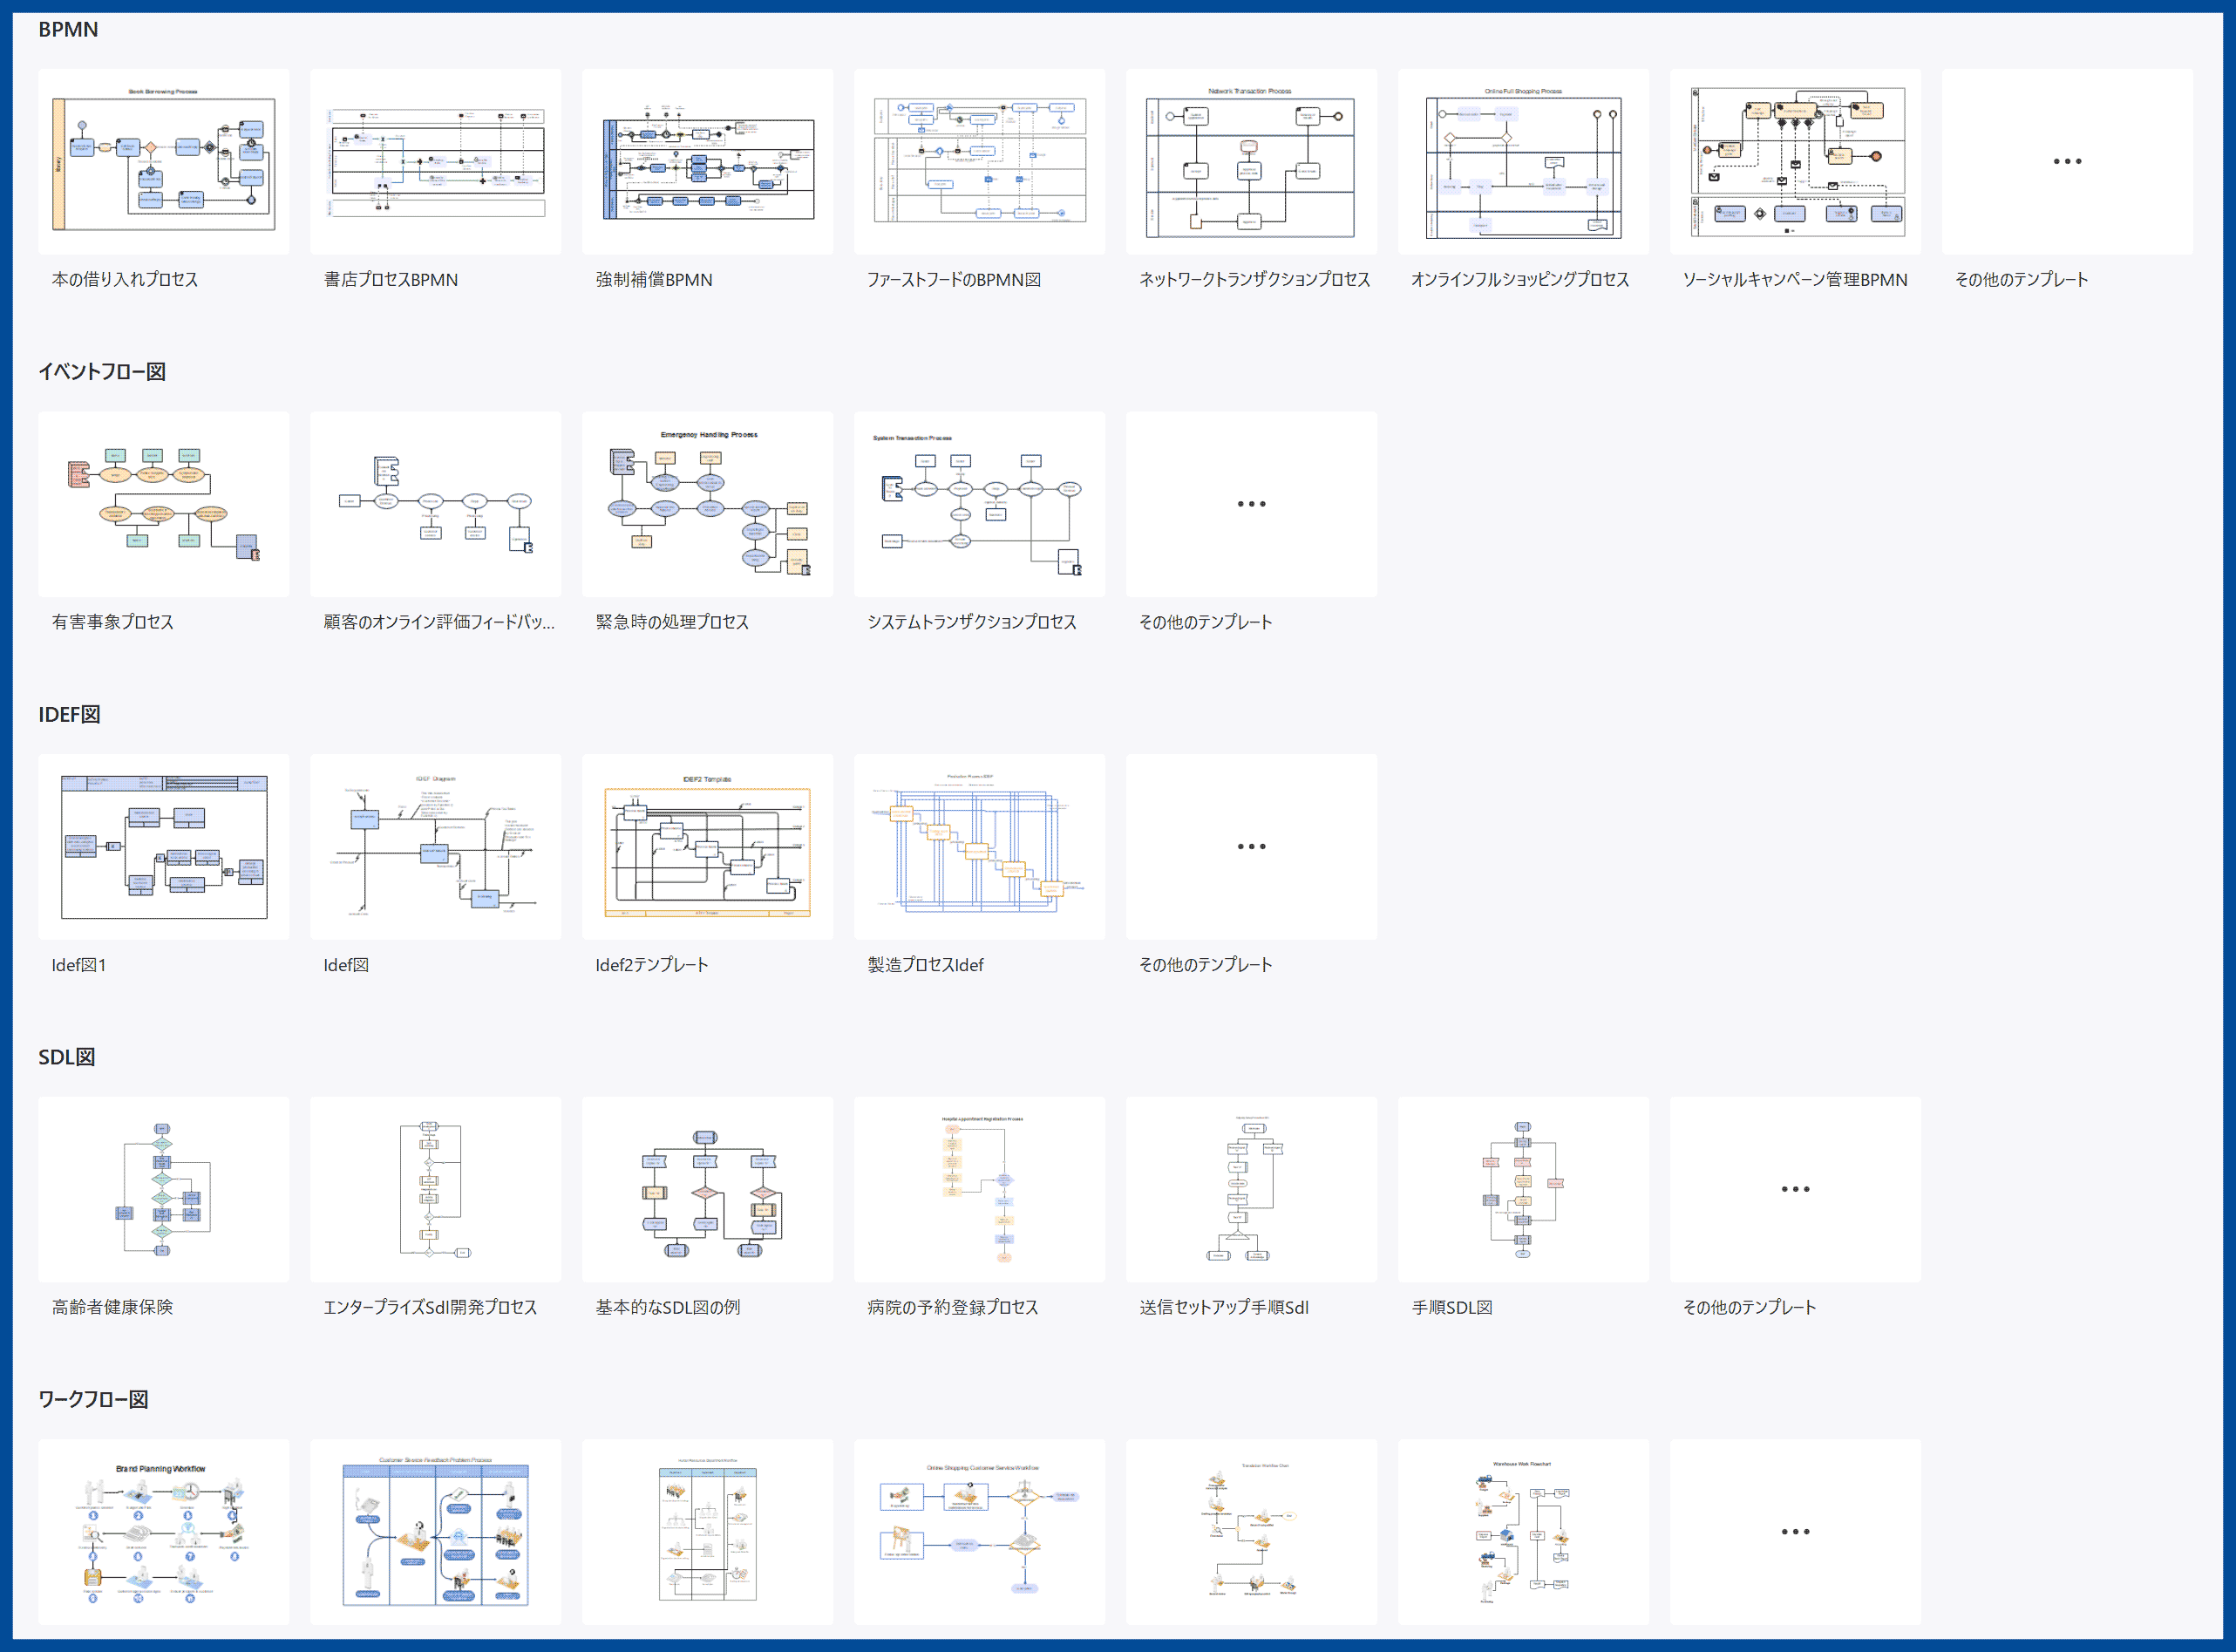Open Brand Planning Workflow template thumbnail
The width and height of the screenshot is (2236, 1652).
coord(163,1532)
